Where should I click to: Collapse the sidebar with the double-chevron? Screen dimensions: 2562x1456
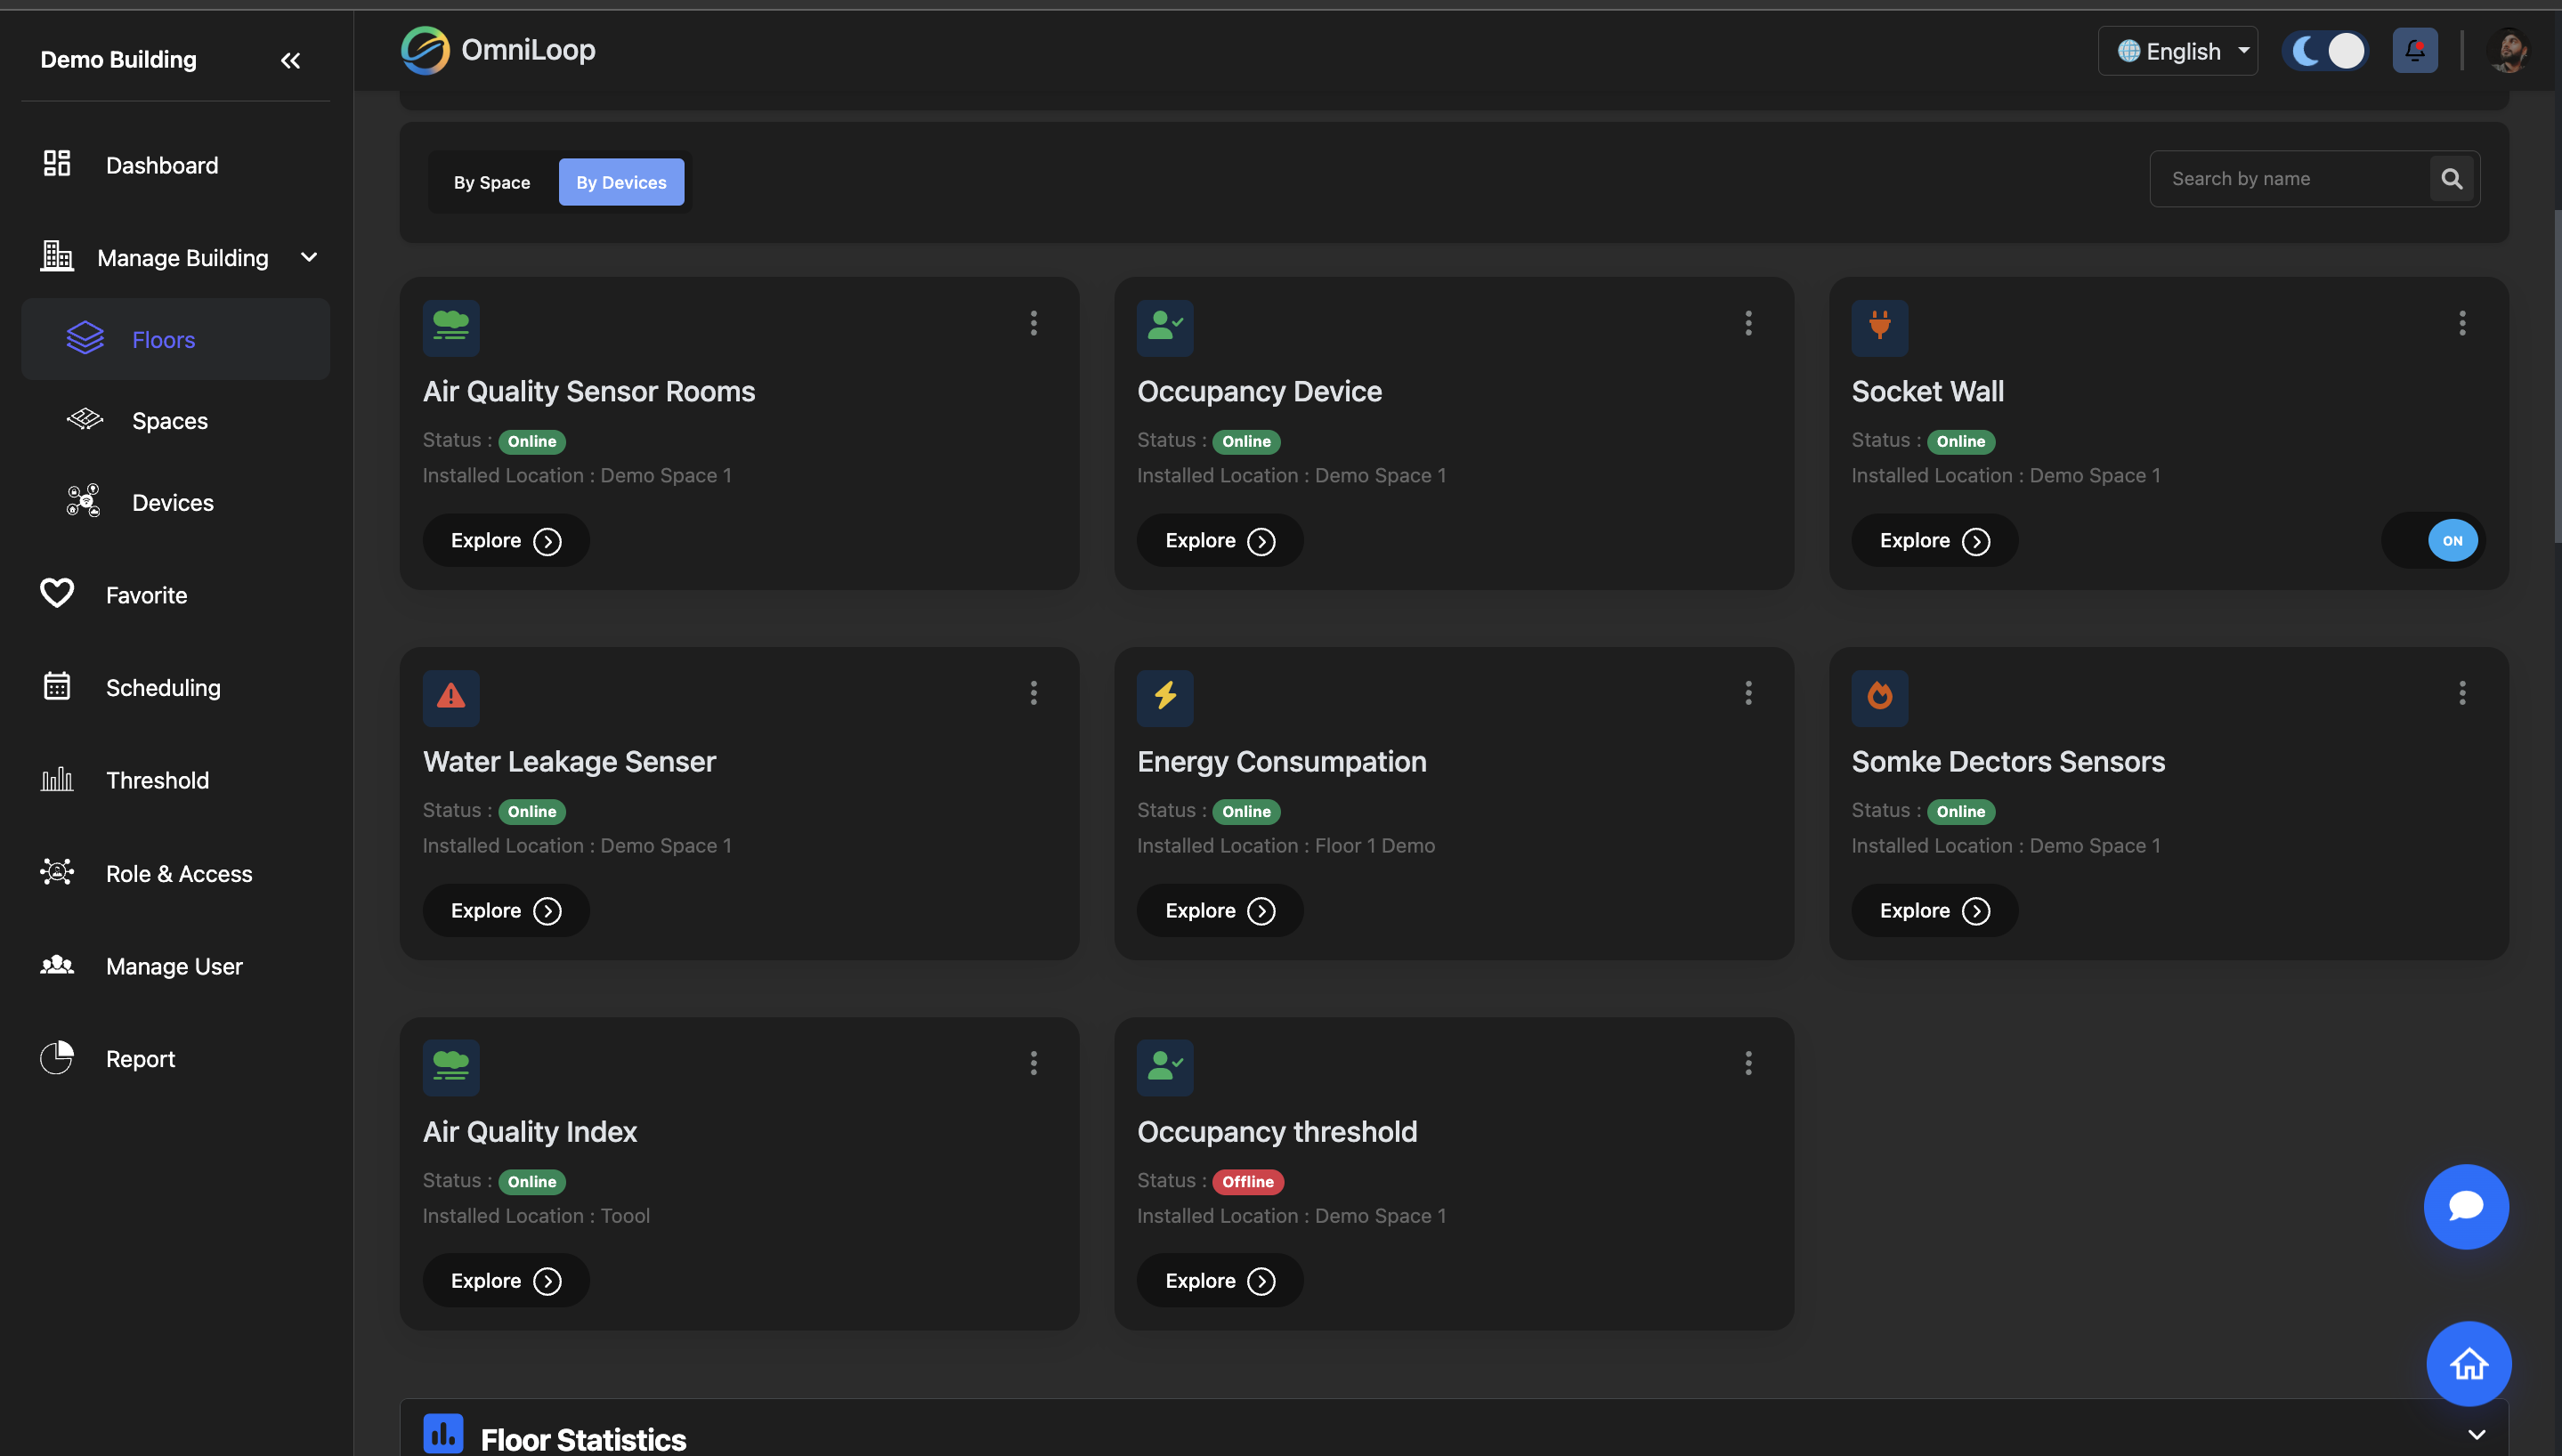[290, 60]
